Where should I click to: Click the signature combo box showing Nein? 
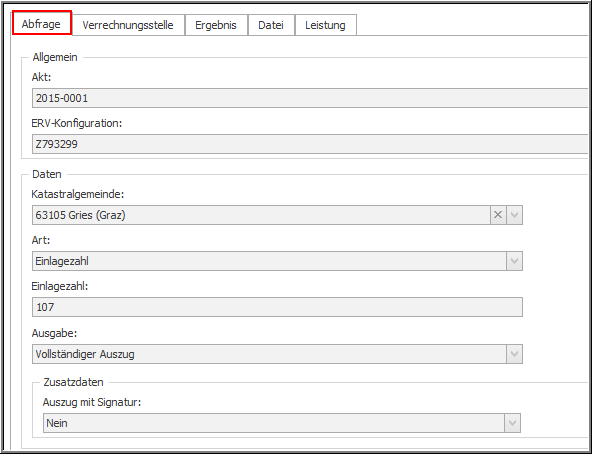click(274, 423)
